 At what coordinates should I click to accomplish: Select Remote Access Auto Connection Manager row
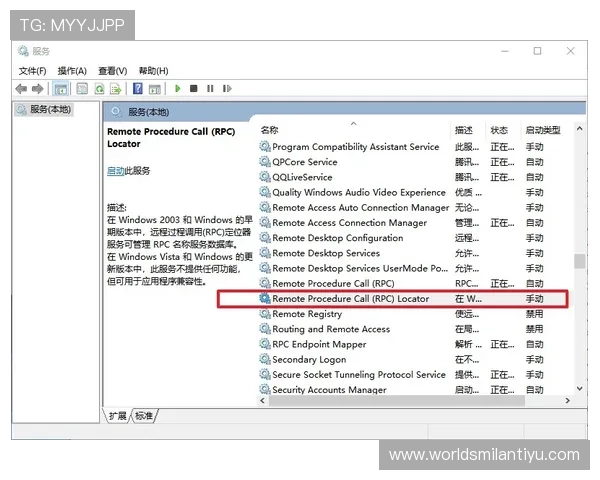click(414, 207)
